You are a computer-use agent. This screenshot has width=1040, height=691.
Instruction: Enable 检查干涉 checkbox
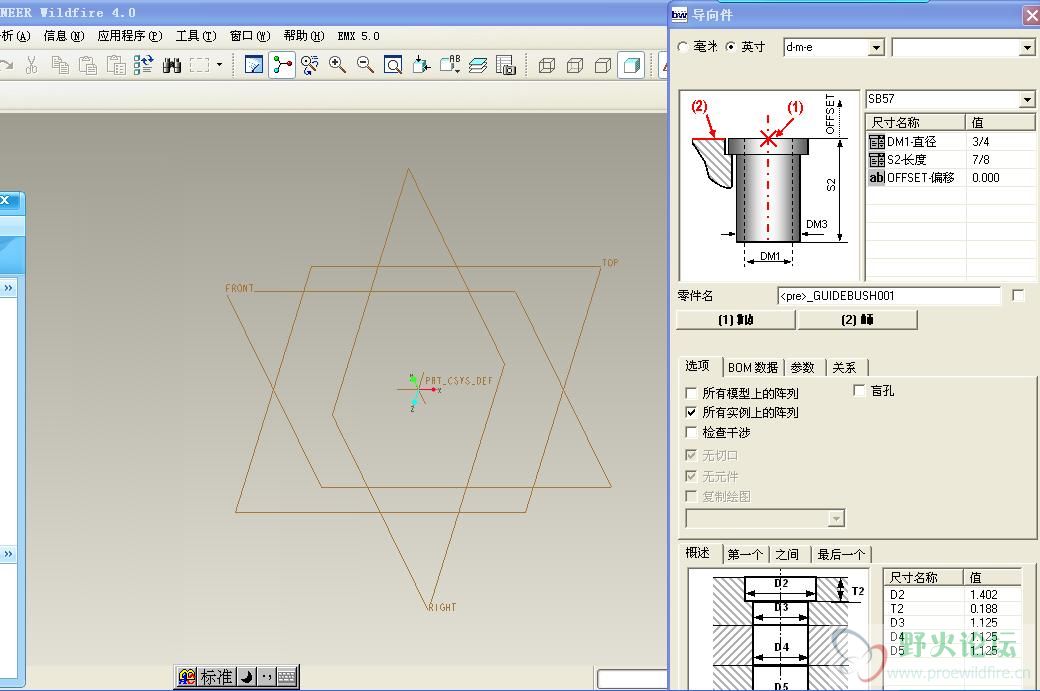[691, 432]
